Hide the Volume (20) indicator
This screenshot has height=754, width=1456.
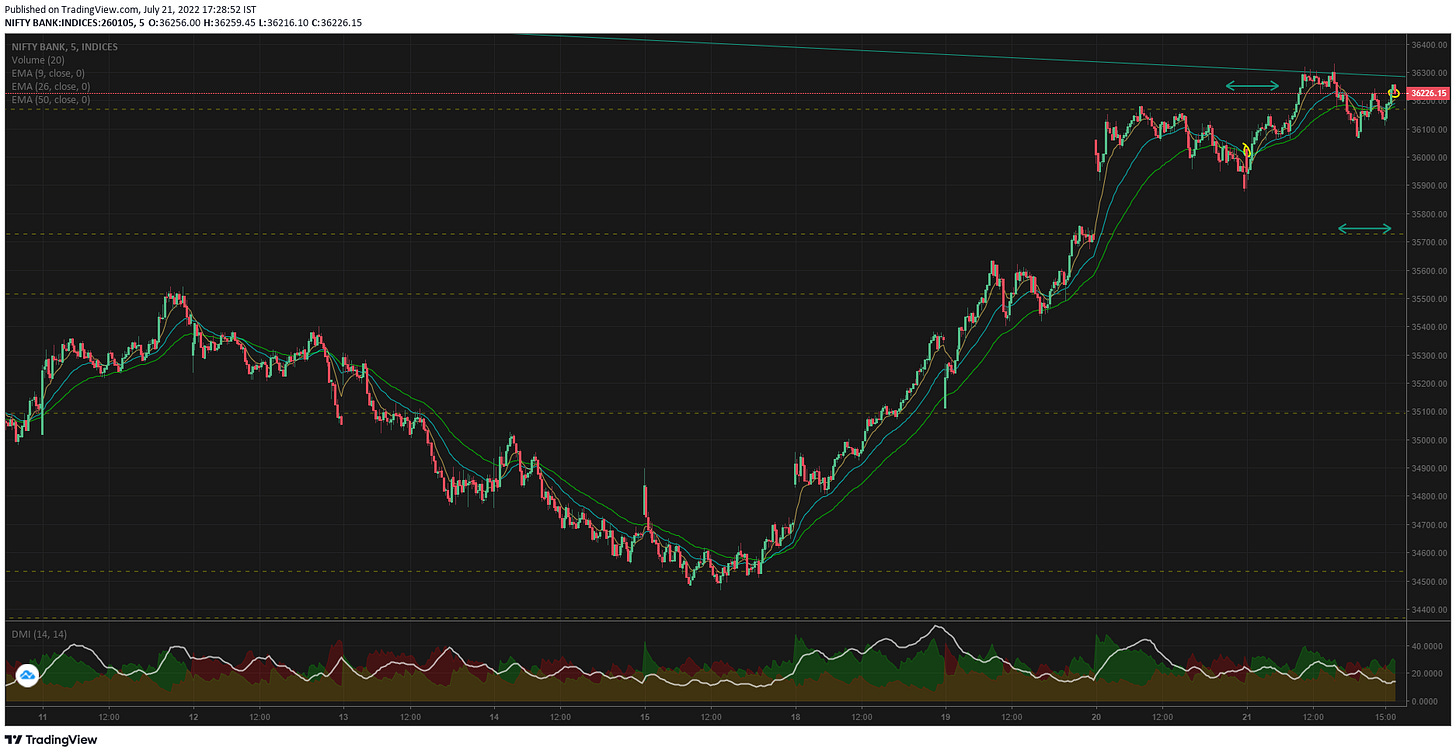(36, 60)
